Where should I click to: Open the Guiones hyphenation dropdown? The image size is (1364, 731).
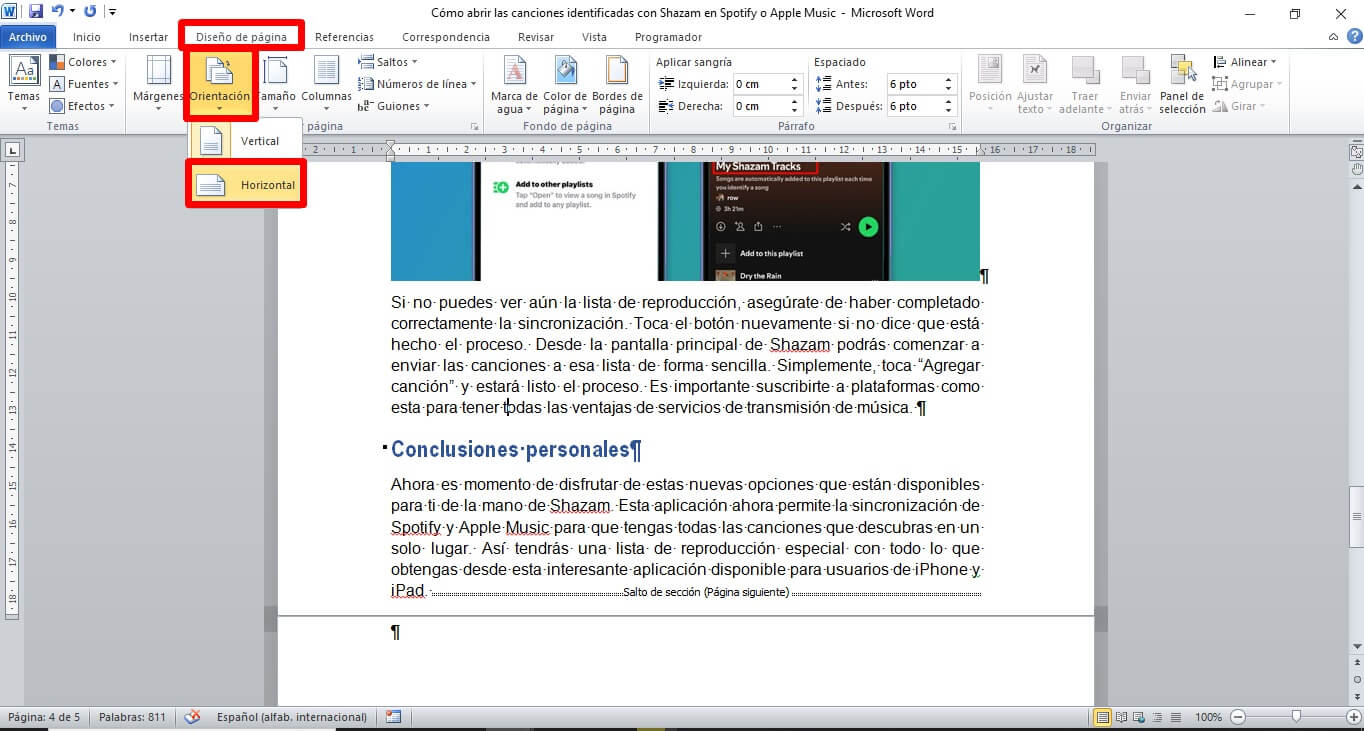click(393, 106)
